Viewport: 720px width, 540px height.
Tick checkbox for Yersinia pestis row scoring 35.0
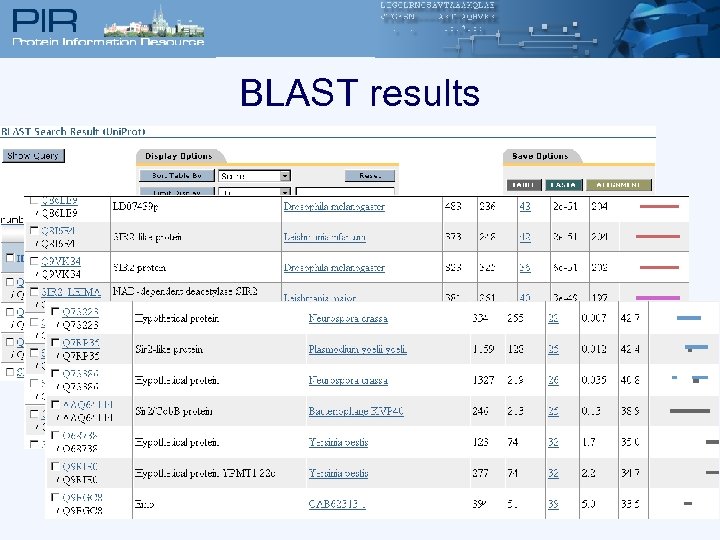[x=55, y=434]
